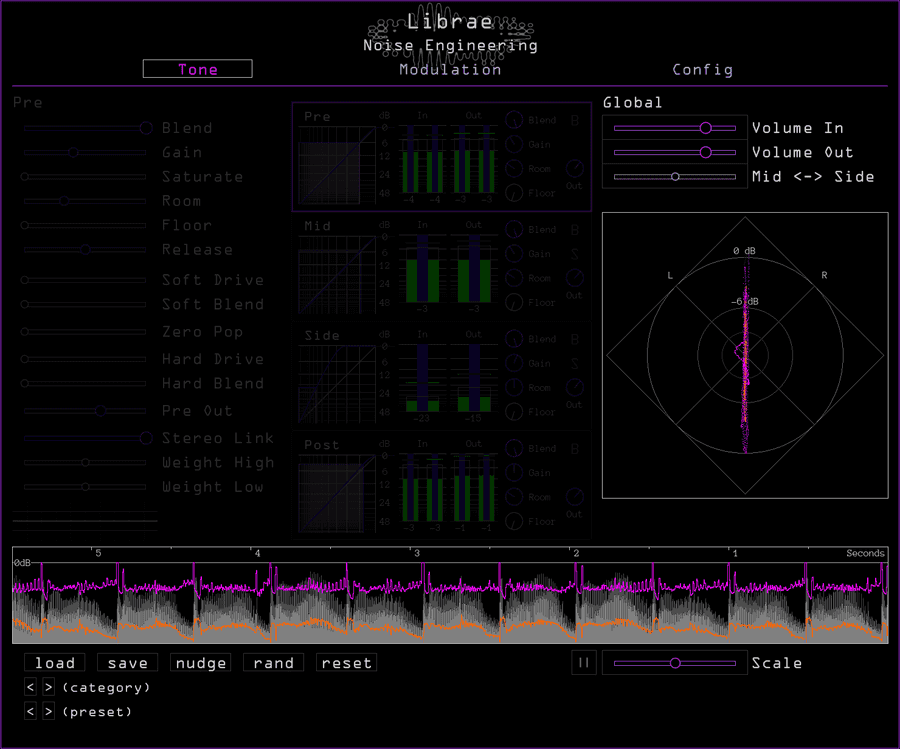
Task: Go to previous preset with left arrow
Action: (x=30, y=712)
